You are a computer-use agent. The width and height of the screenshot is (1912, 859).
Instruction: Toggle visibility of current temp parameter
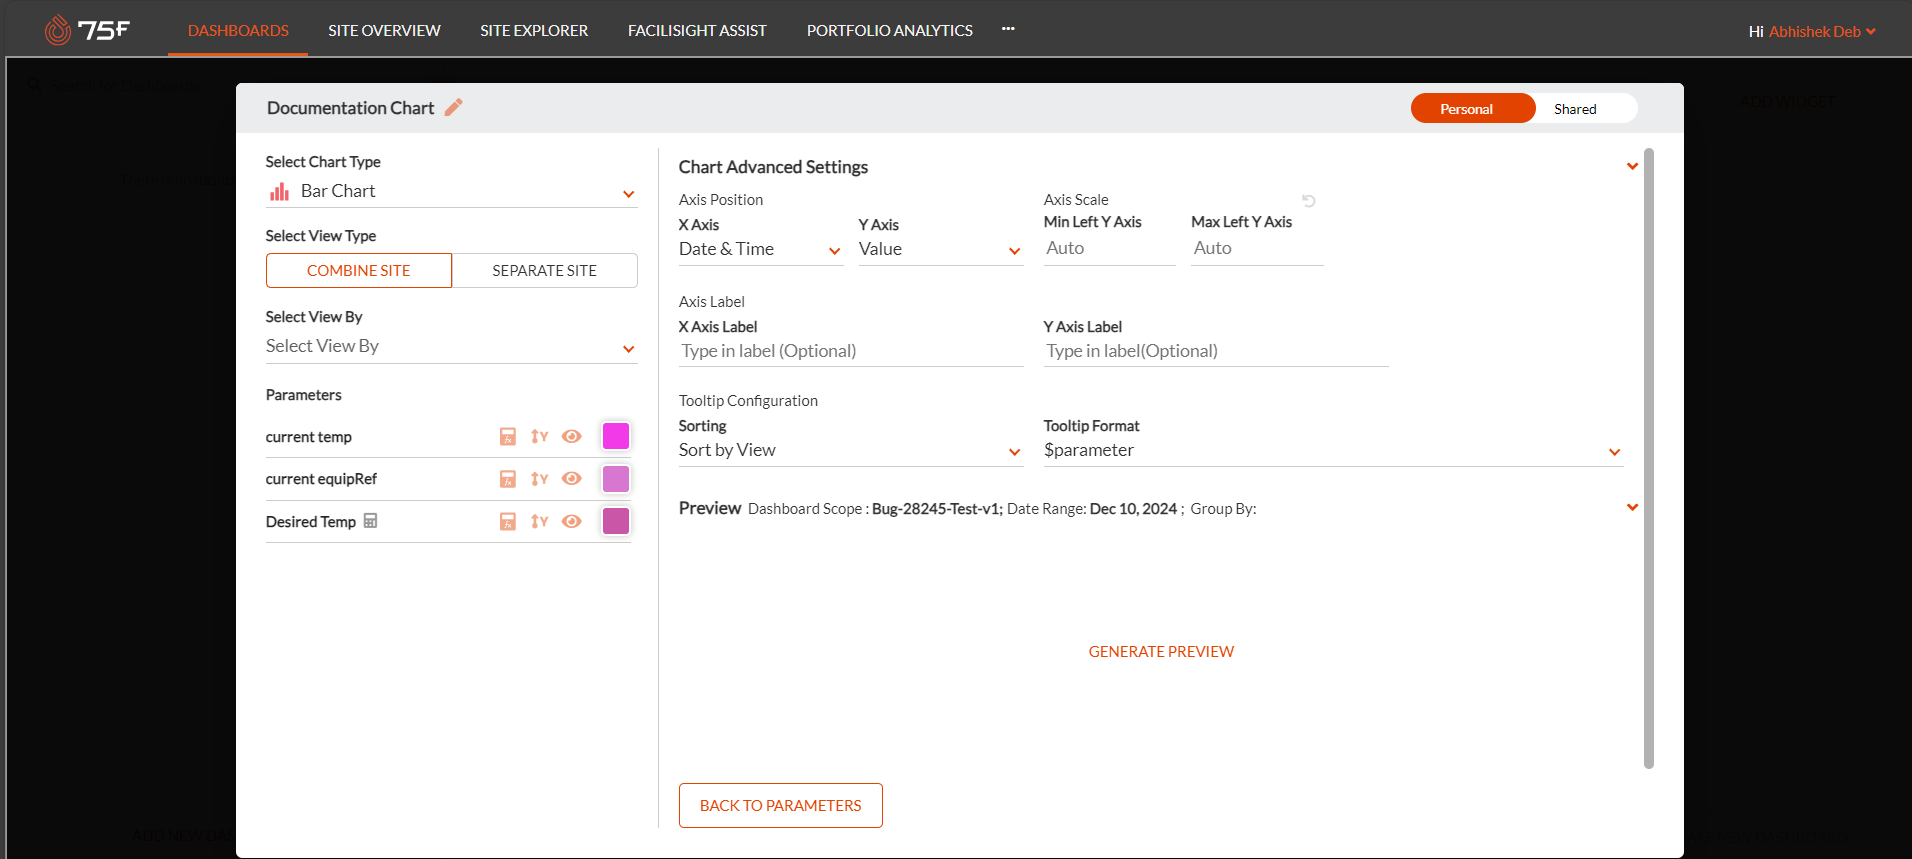point(572,436)
